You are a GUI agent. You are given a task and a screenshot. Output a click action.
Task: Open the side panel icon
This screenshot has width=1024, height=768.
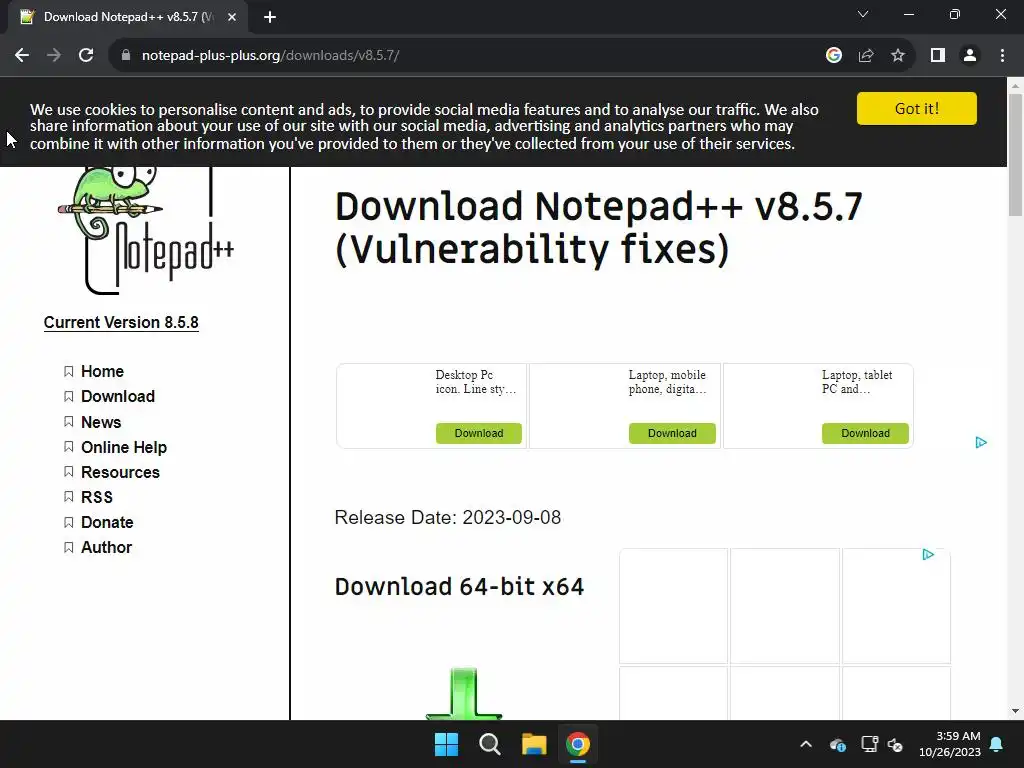click(x=938, y=56)
